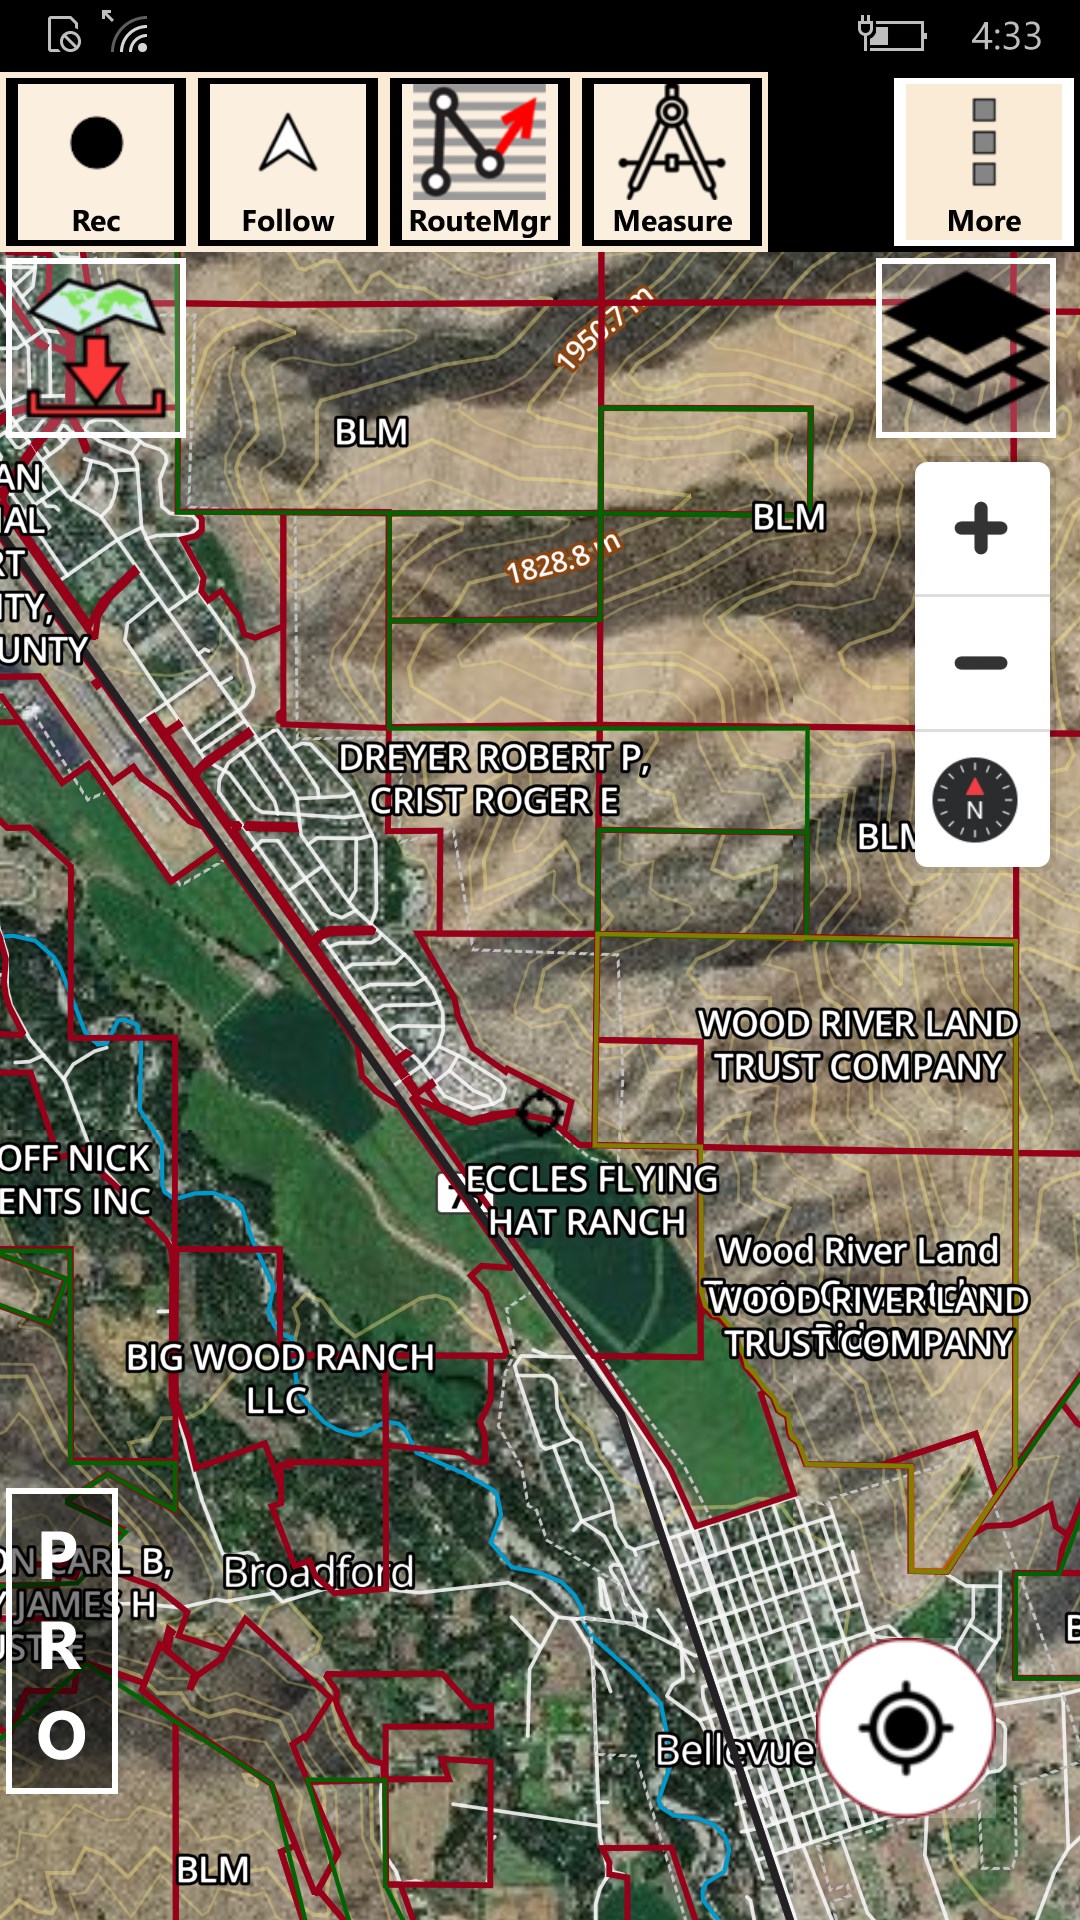This screenshot has width=1080, height=1920.
Task: Tap the 1950.7 m contour label
Action: pos(605,328)
